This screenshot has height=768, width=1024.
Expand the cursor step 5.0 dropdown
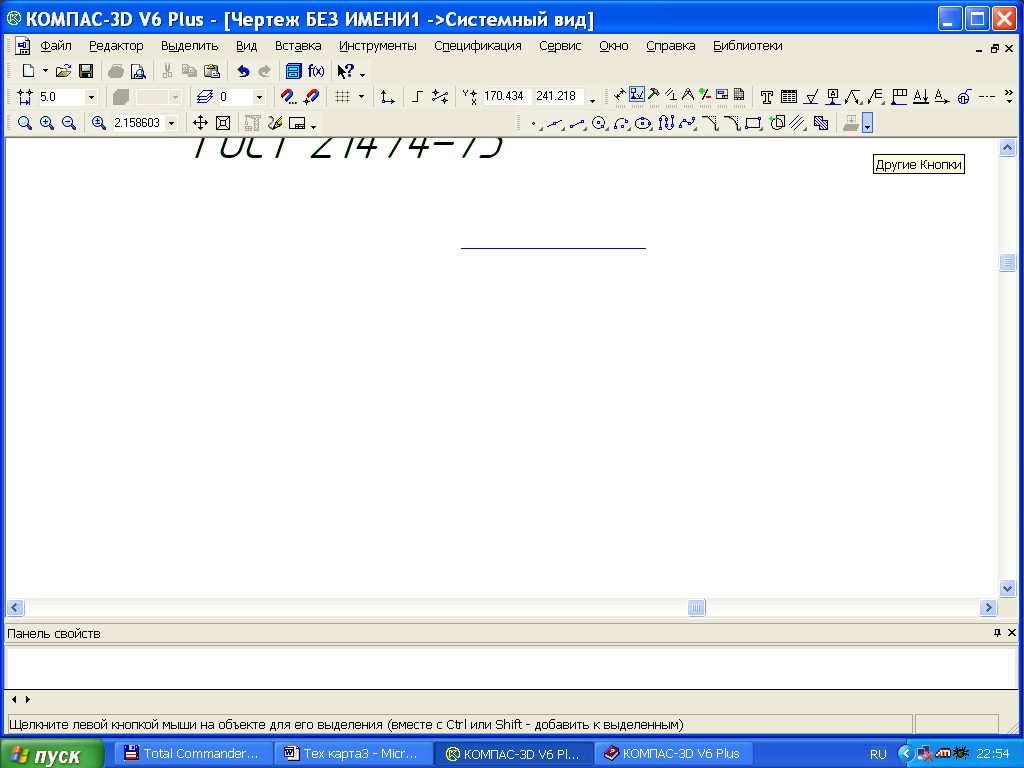(91, 97)
